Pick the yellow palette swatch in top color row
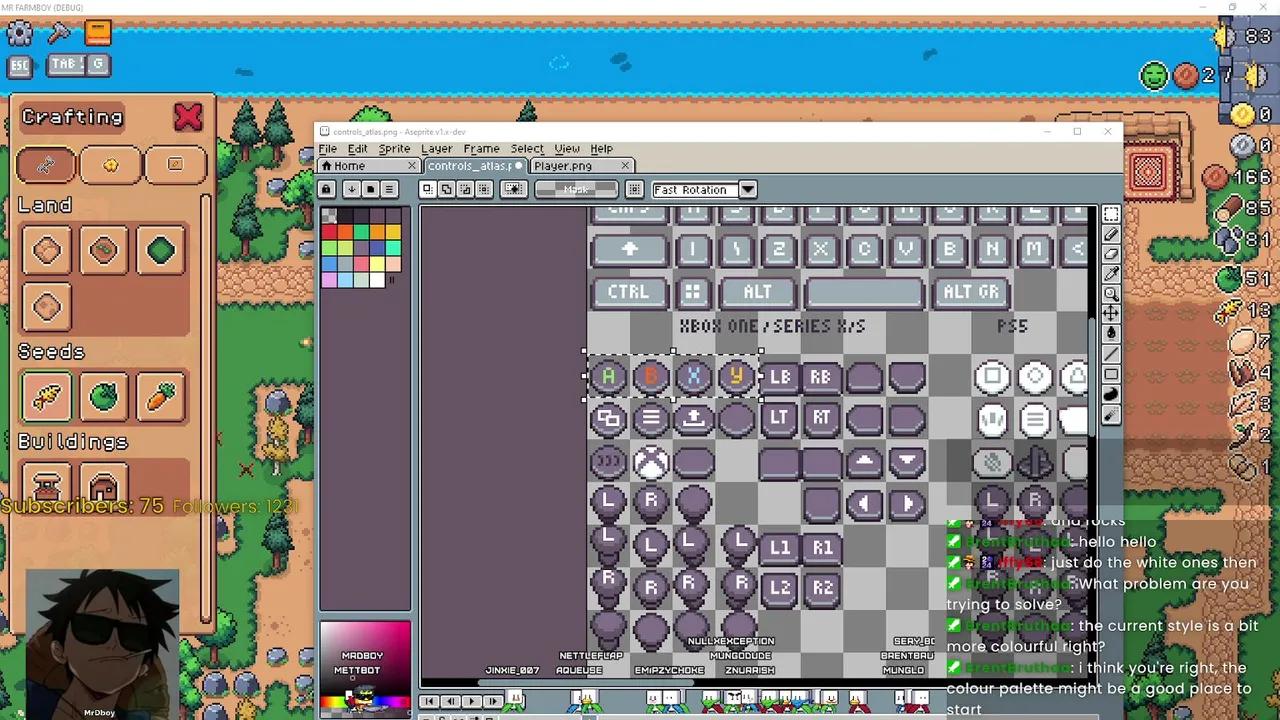Viewport: 1280px width, 720px height. [x=392, y=232]
